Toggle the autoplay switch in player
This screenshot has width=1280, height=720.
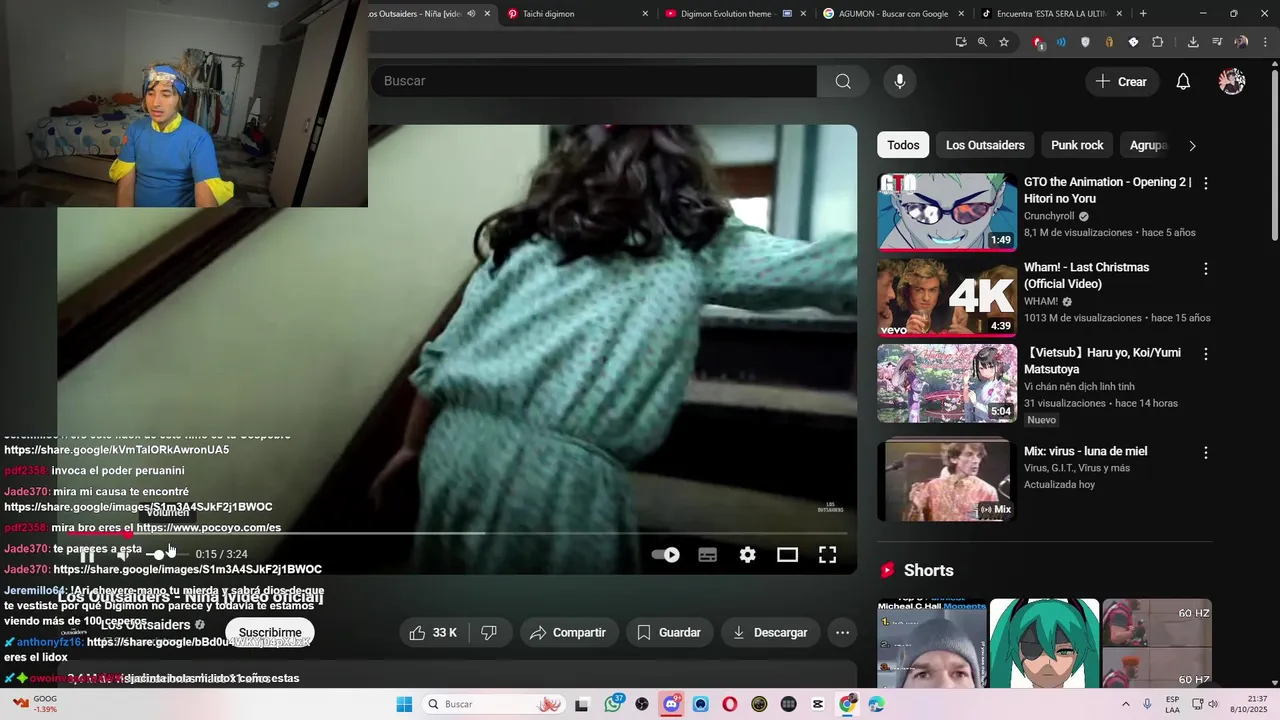(666, 555)
